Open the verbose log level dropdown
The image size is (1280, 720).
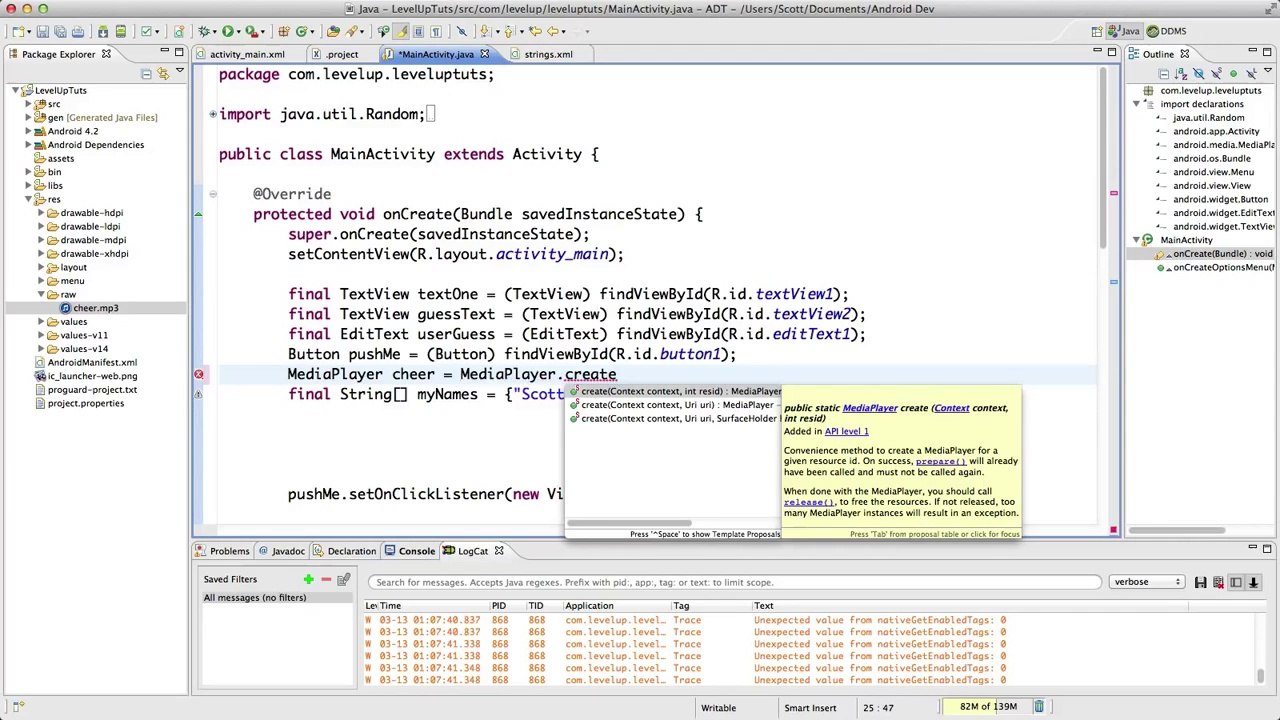pos(1147,582)
